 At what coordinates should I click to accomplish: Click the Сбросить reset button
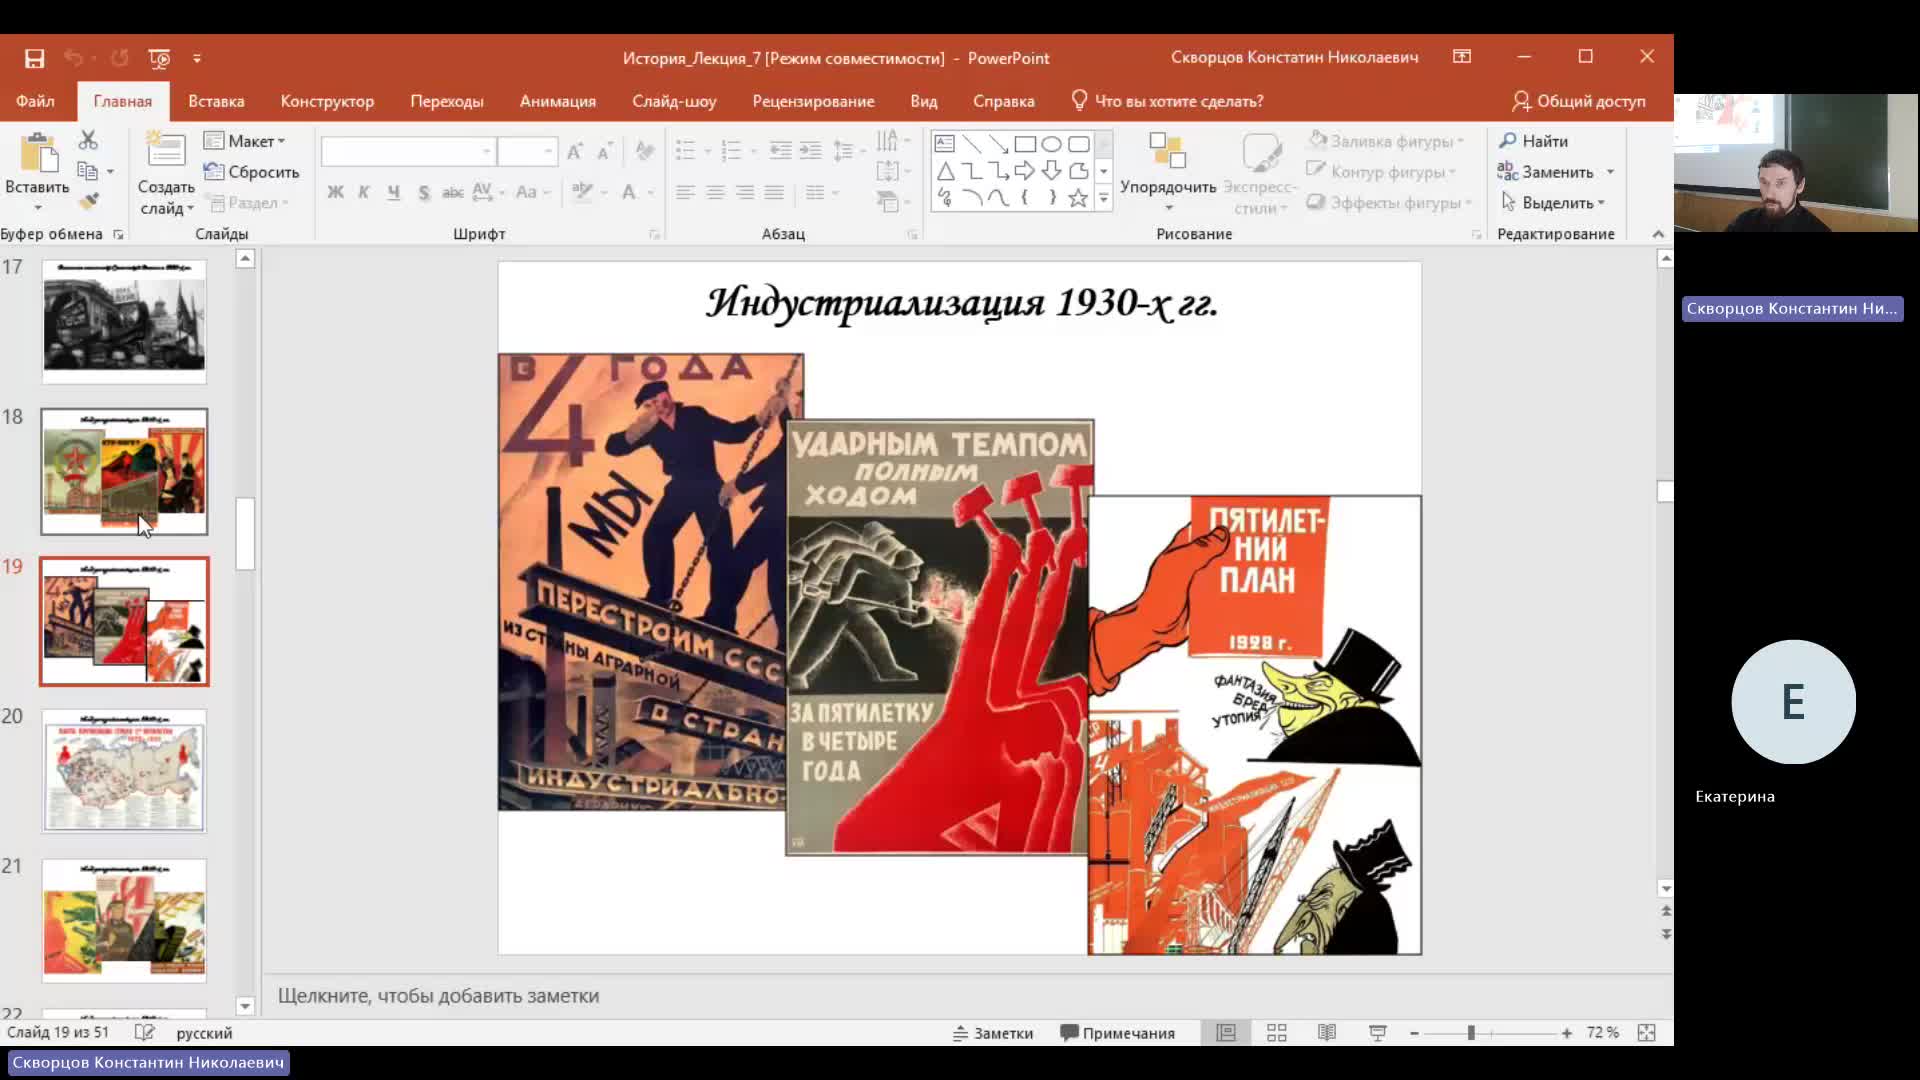pos(252,172)
